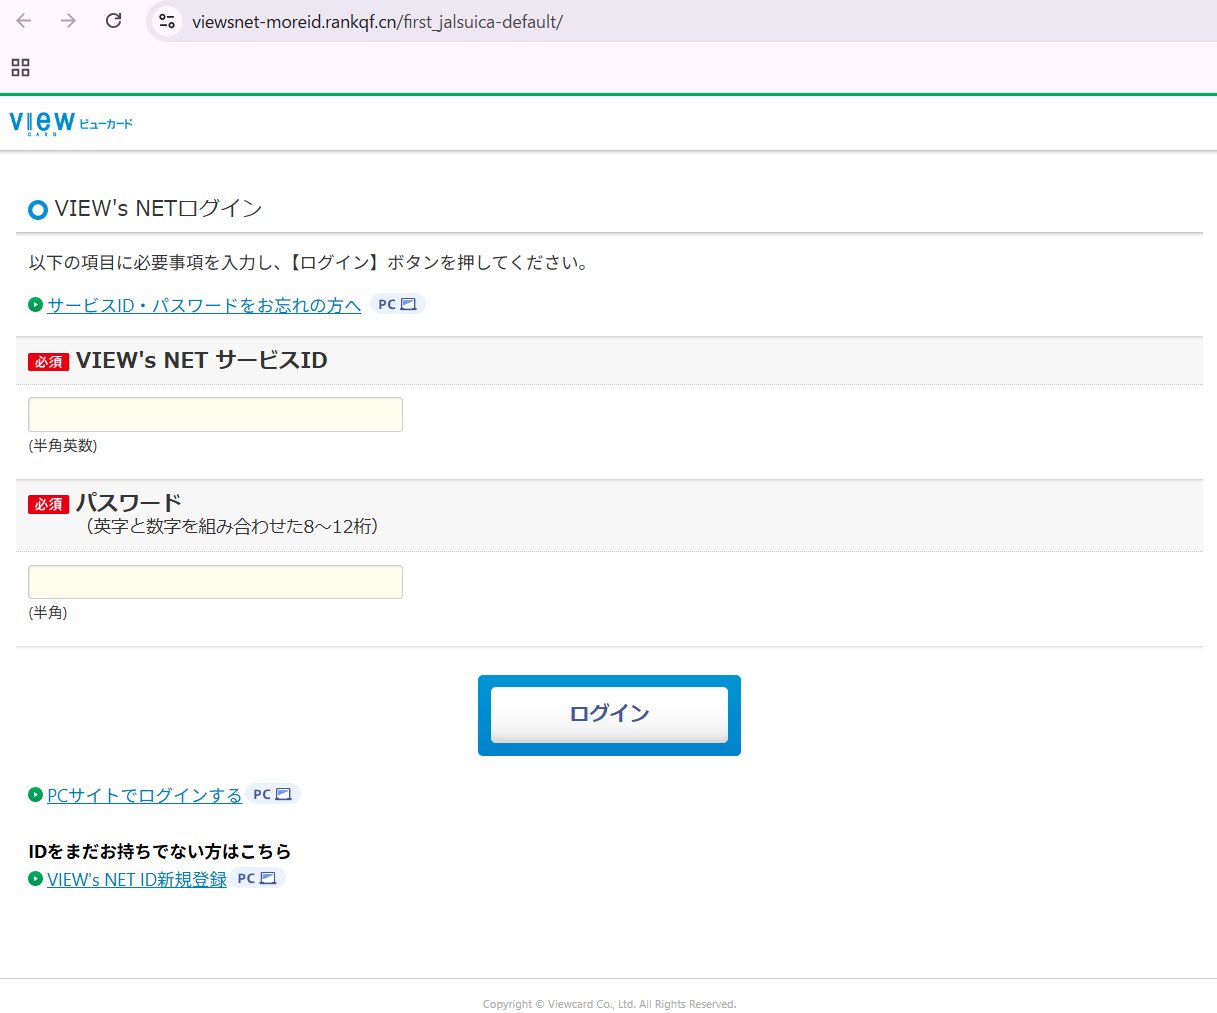Screen dimensions: 1217x1013
Task: Open the PCサイトでログインする link
Action: point(144,795)
